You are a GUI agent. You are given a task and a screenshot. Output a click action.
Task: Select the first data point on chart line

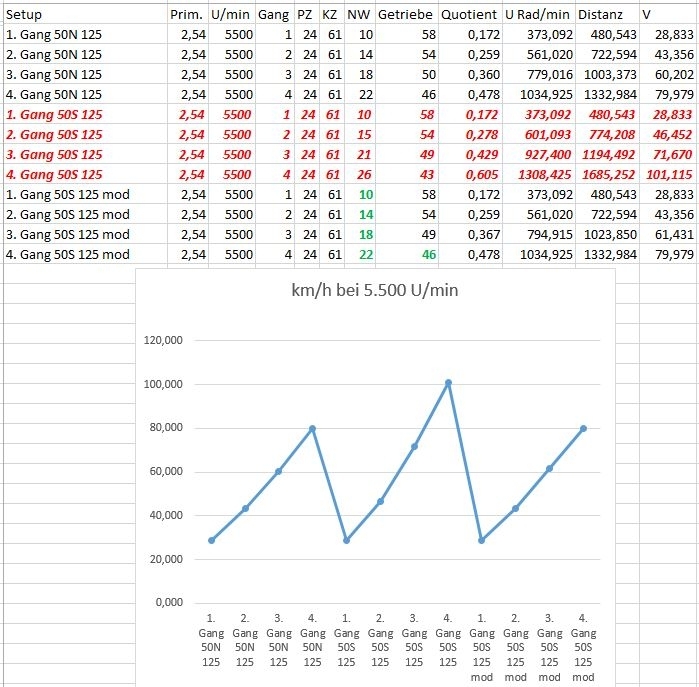[x=211, y=540]
